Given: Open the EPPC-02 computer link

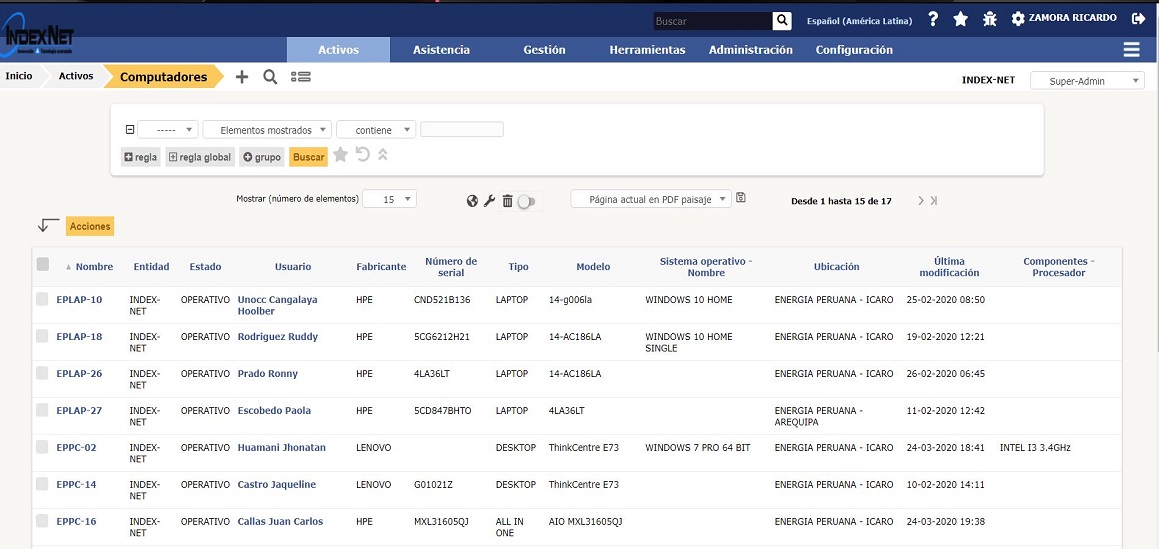Looking at the screenshot, I should click(x=76, y=448).
